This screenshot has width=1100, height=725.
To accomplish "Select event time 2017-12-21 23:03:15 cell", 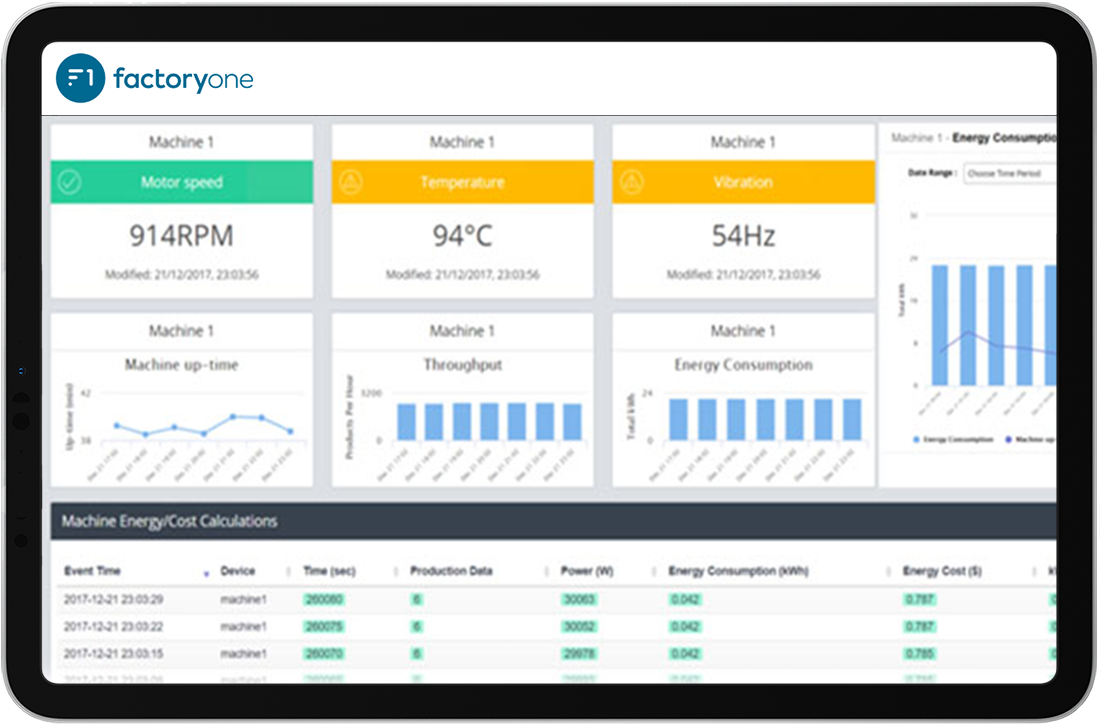I will 114,653.
